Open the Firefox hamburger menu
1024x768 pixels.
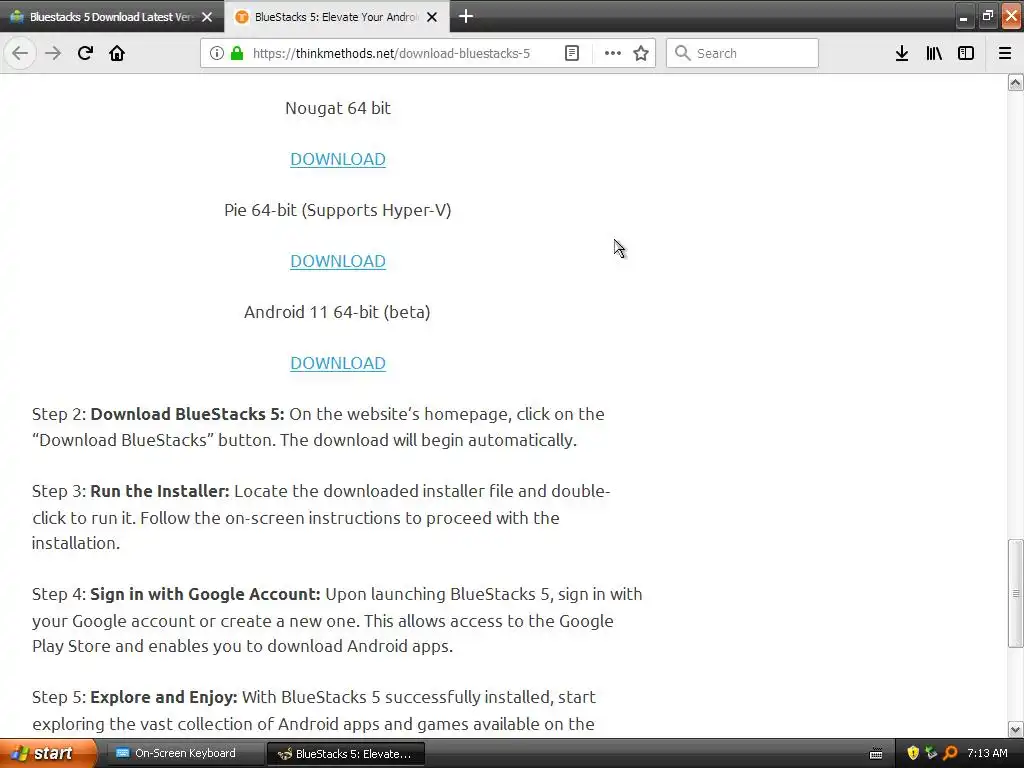[x=1005, y=53]
